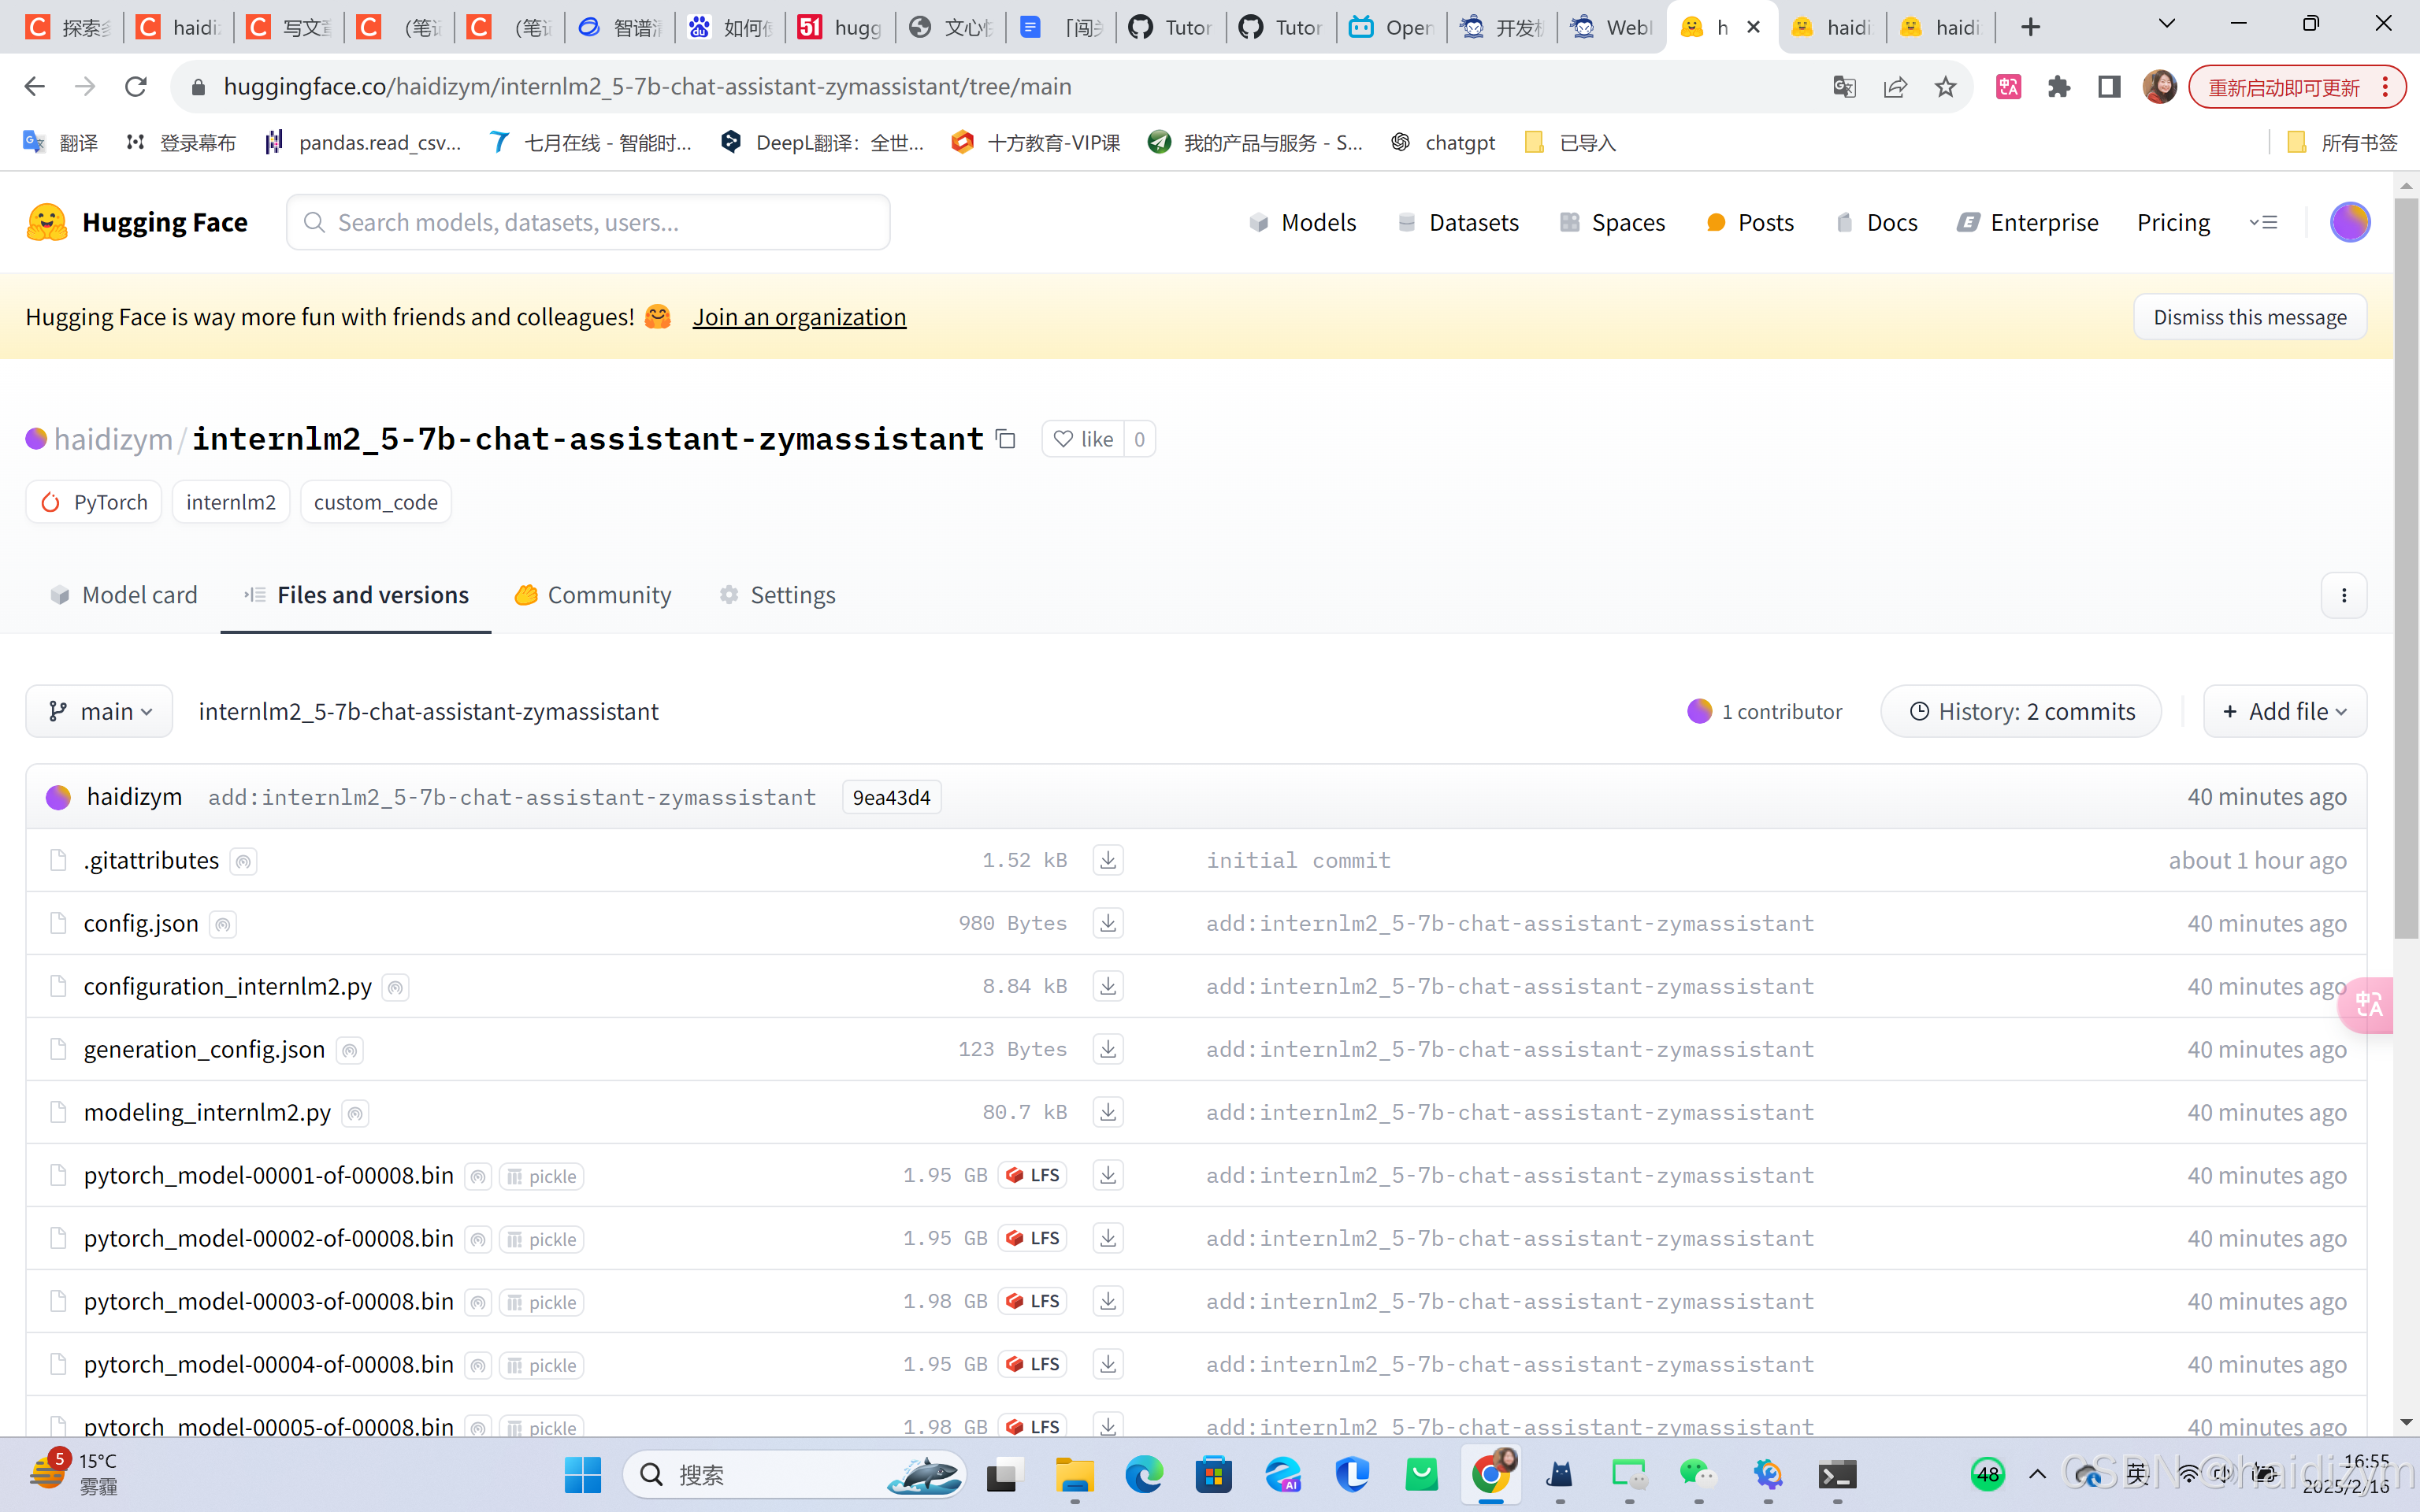Show hidden system tray icons
The image size is (2420, 1512).
click(2037, 1474)
